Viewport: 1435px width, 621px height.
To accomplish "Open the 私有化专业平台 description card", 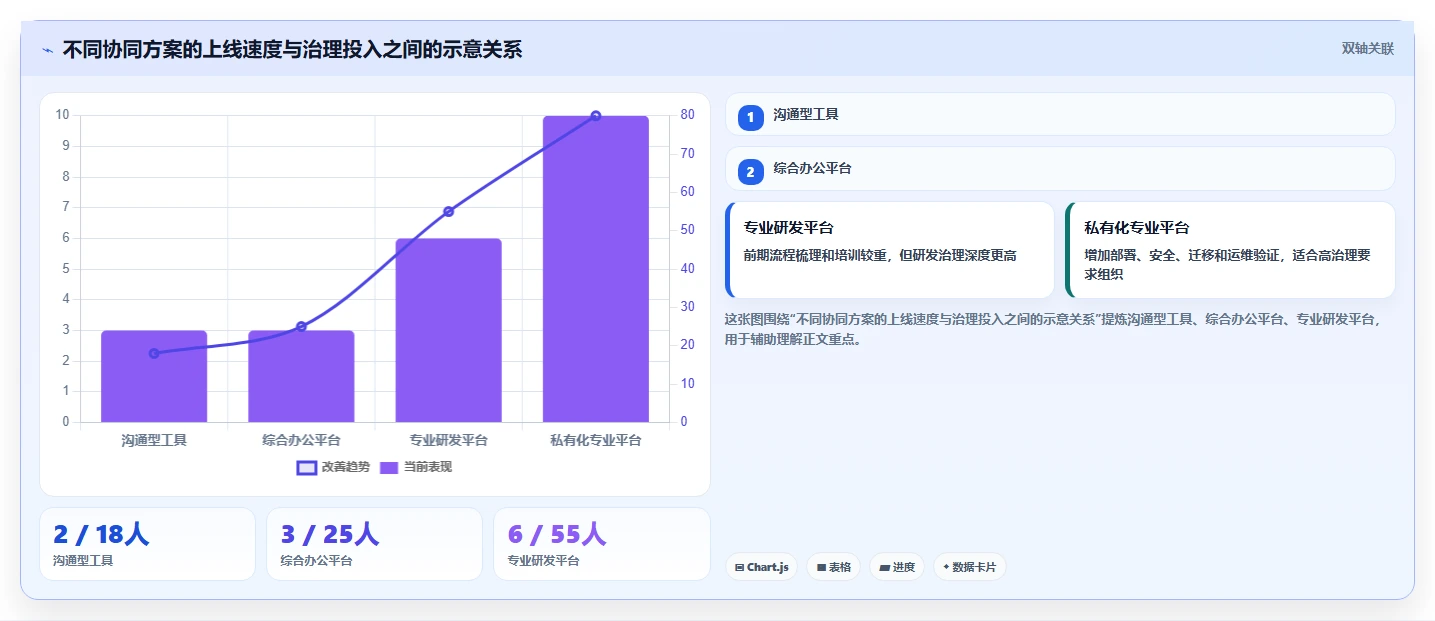I will click(1230, 250).
